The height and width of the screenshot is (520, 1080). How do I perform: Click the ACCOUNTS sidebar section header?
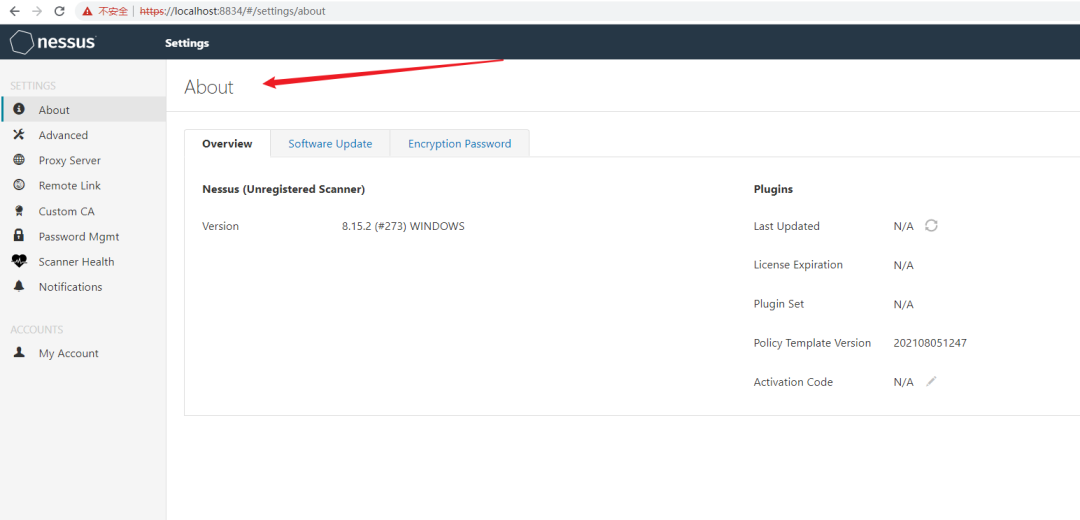(37, 329)
